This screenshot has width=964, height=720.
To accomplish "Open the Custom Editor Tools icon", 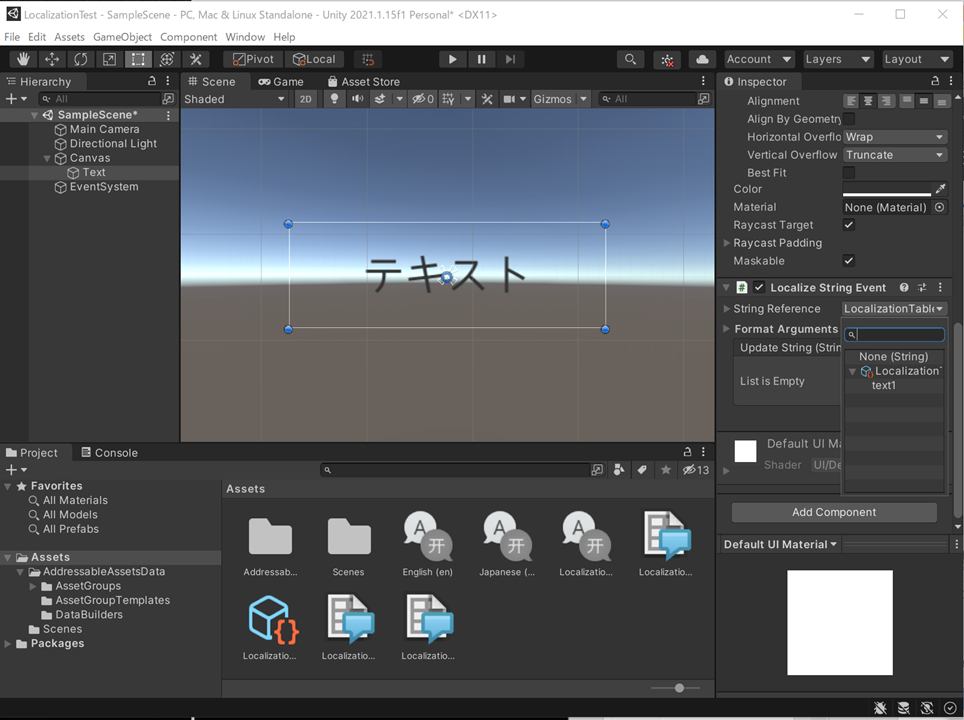I will (x=195, y=59).
